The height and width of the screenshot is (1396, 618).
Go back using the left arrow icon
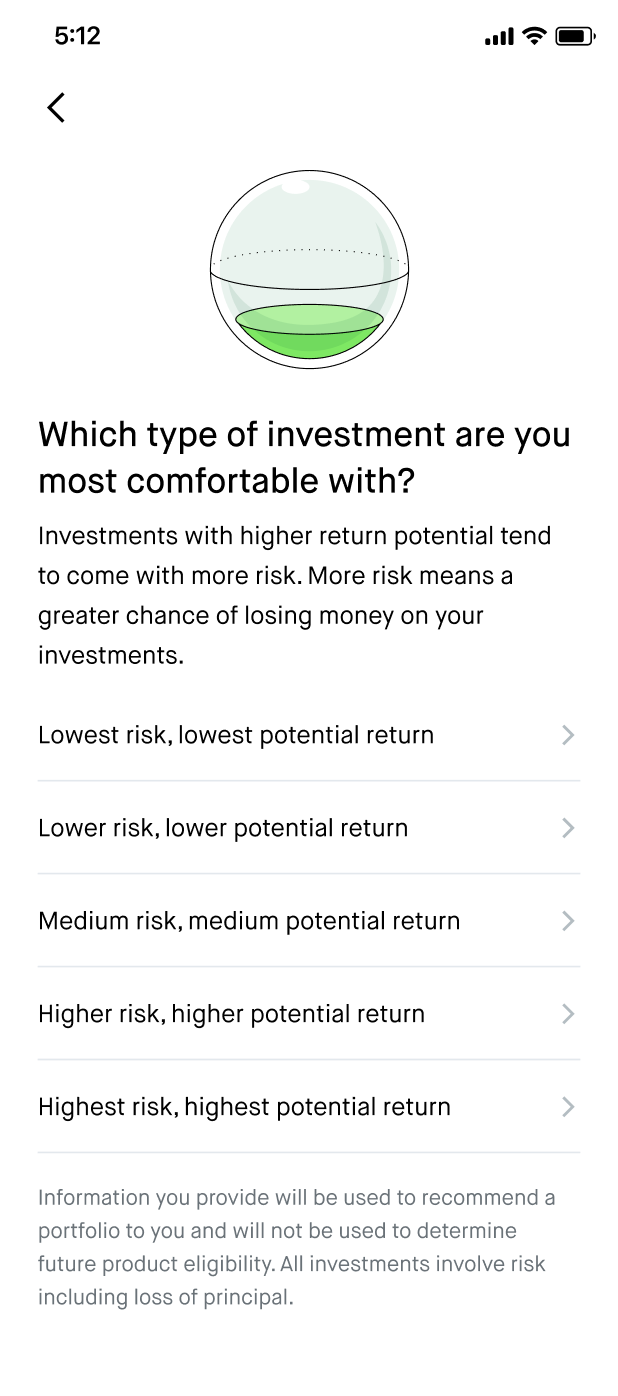(x=56, y=108)
